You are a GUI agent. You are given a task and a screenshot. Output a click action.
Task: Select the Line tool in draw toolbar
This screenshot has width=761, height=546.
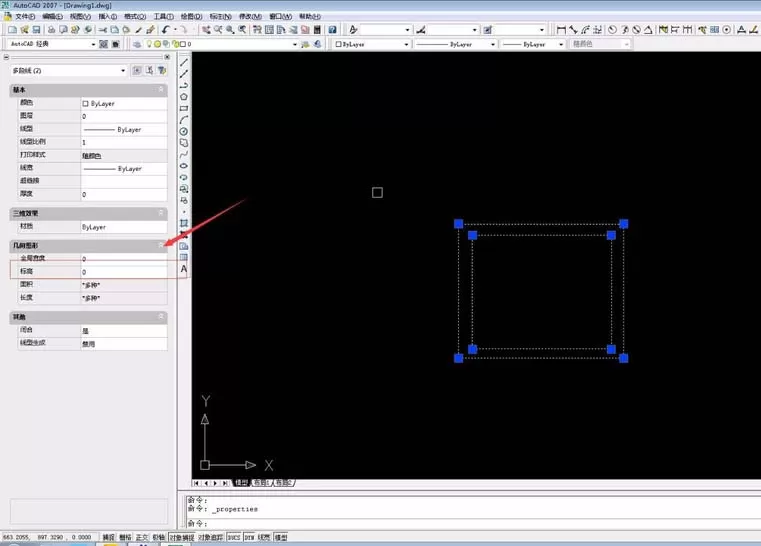(184, 63)
